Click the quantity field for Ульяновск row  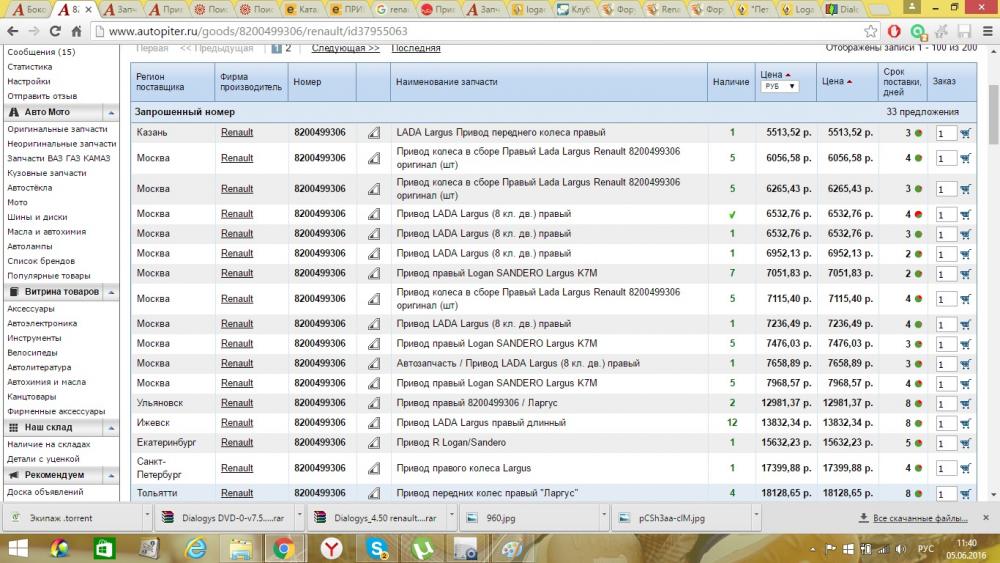click(x=945, y=404)
